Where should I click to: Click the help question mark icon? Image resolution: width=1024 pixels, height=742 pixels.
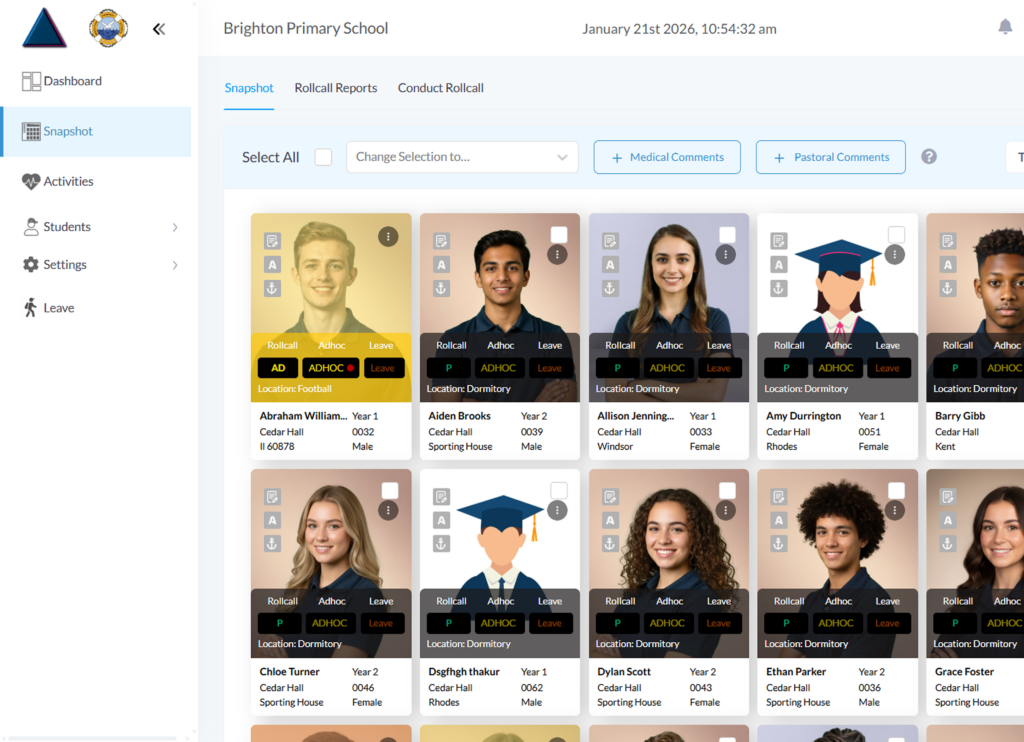coord(929,157)
